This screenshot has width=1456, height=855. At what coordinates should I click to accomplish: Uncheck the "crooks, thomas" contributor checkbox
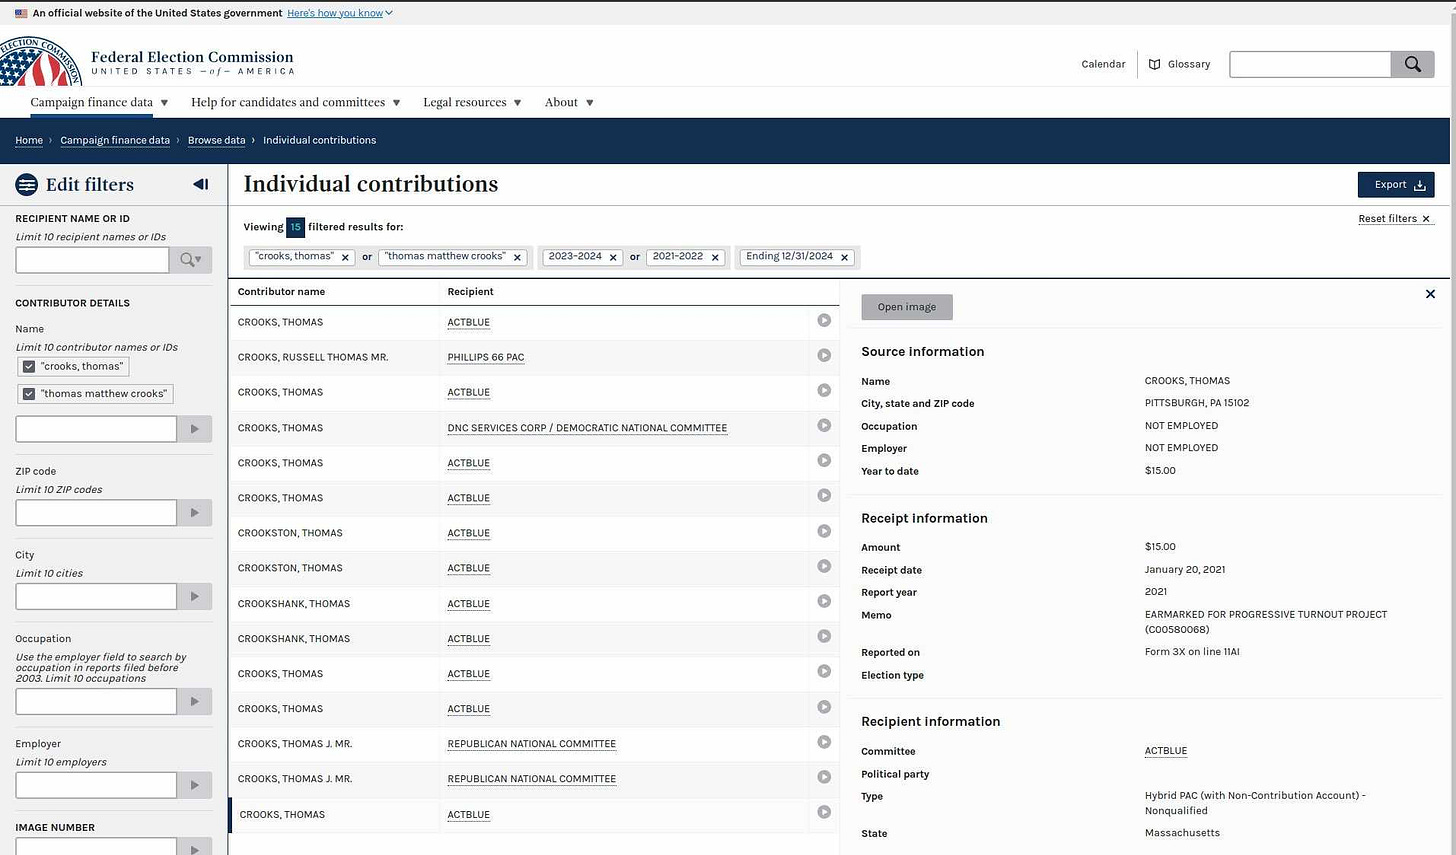click(x=29, y=367)
